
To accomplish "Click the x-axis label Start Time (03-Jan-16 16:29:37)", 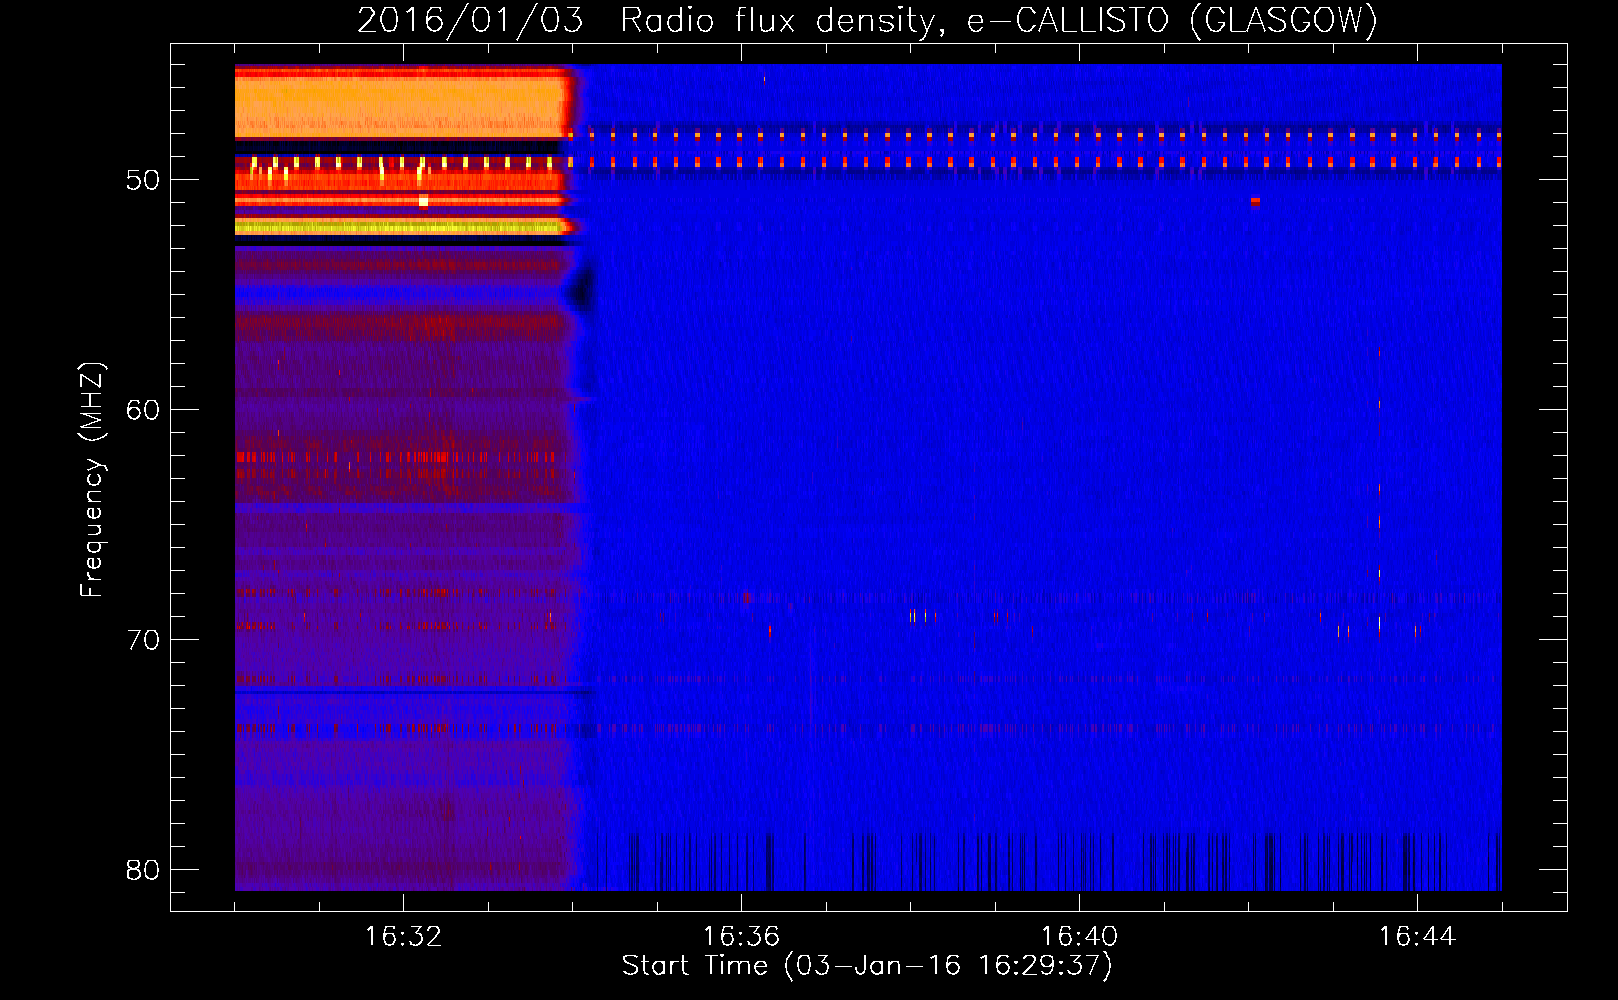I will tap(867, 966).
